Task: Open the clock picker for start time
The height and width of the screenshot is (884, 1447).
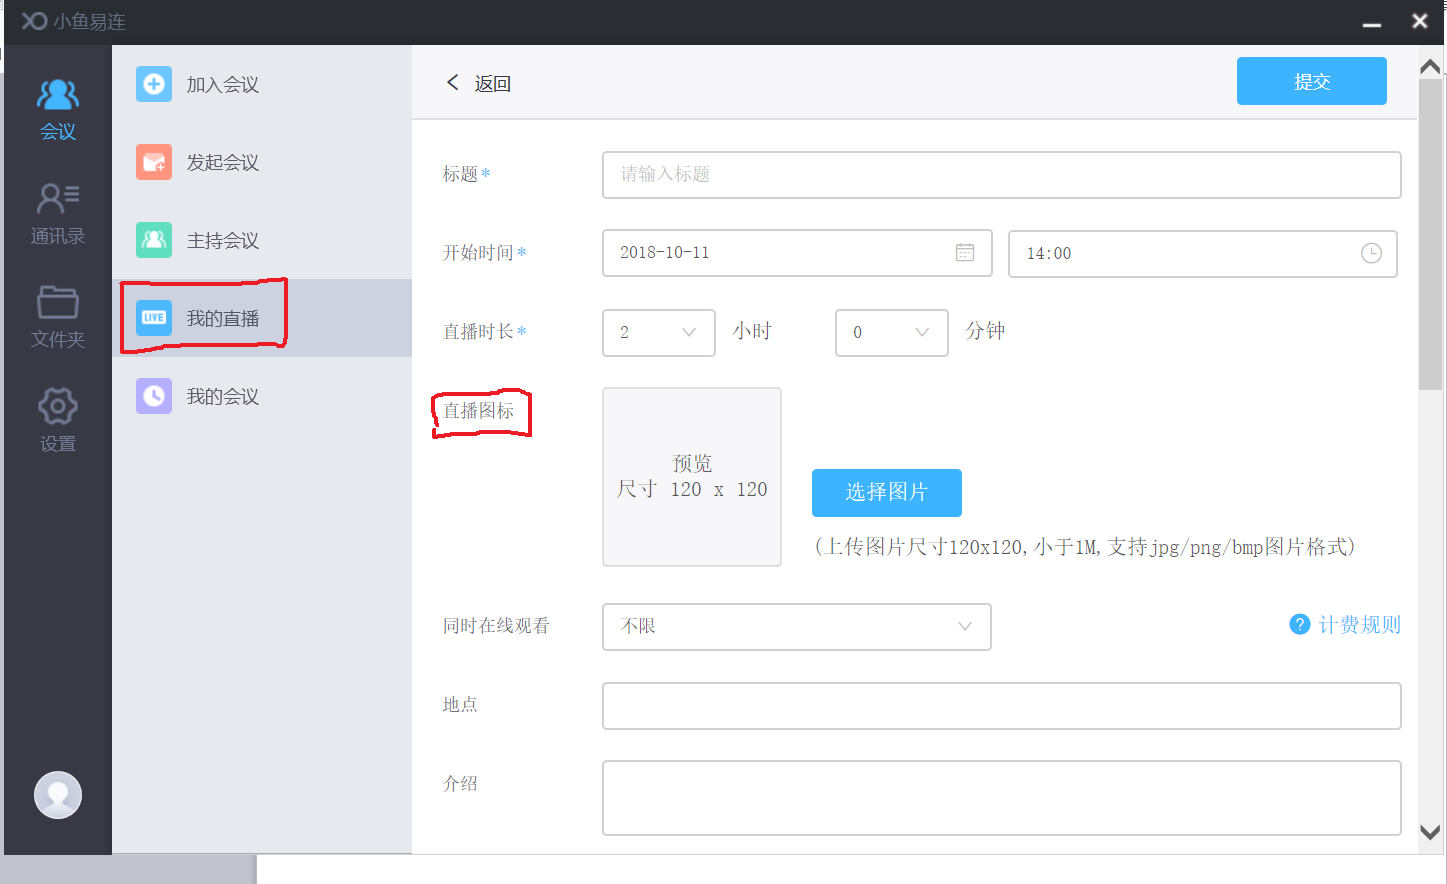Action: 1370,254
